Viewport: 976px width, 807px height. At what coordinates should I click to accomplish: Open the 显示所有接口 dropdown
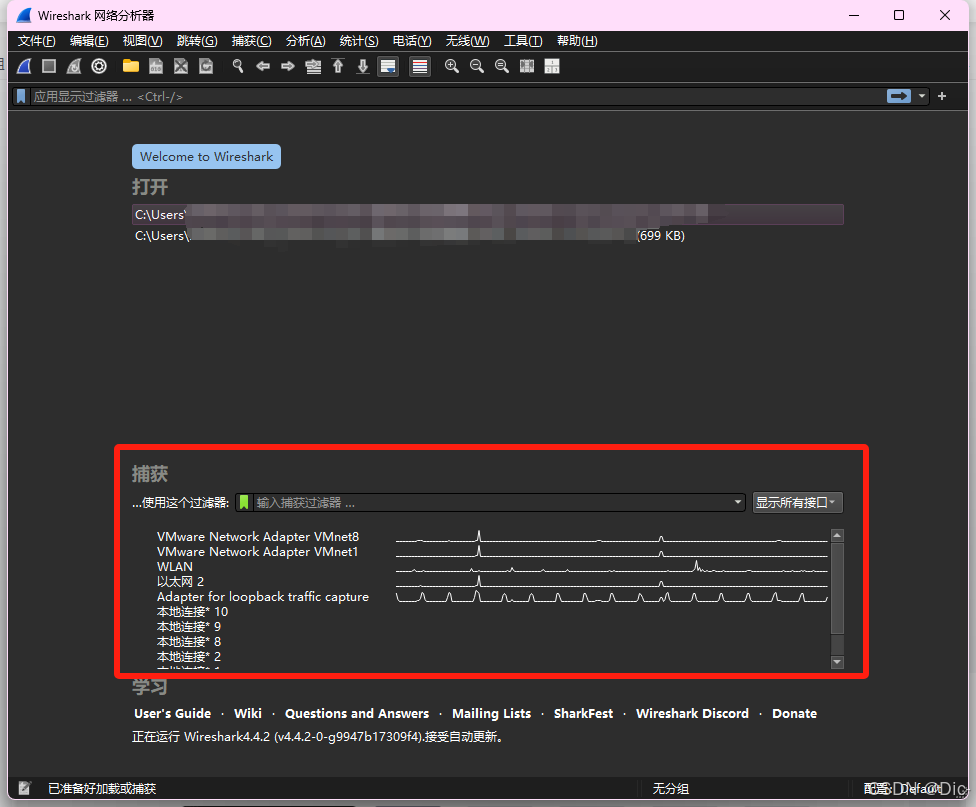coord(797,503)
